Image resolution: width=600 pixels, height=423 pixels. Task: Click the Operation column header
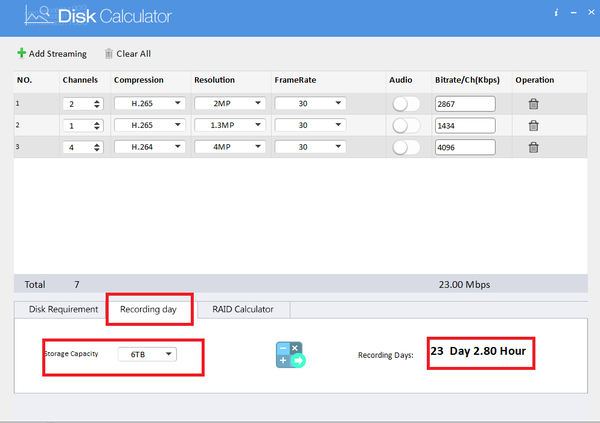(x=535, y=80)
